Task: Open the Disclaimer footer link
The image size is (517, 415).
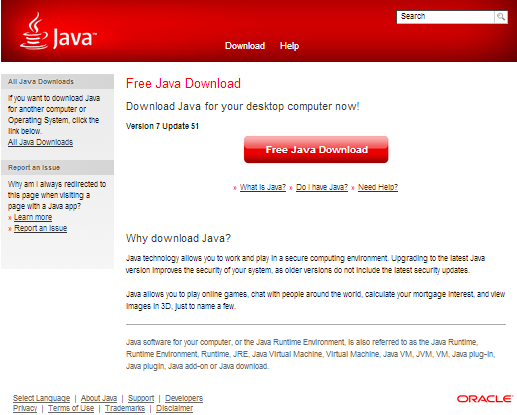Action: [x=174, y=408]
